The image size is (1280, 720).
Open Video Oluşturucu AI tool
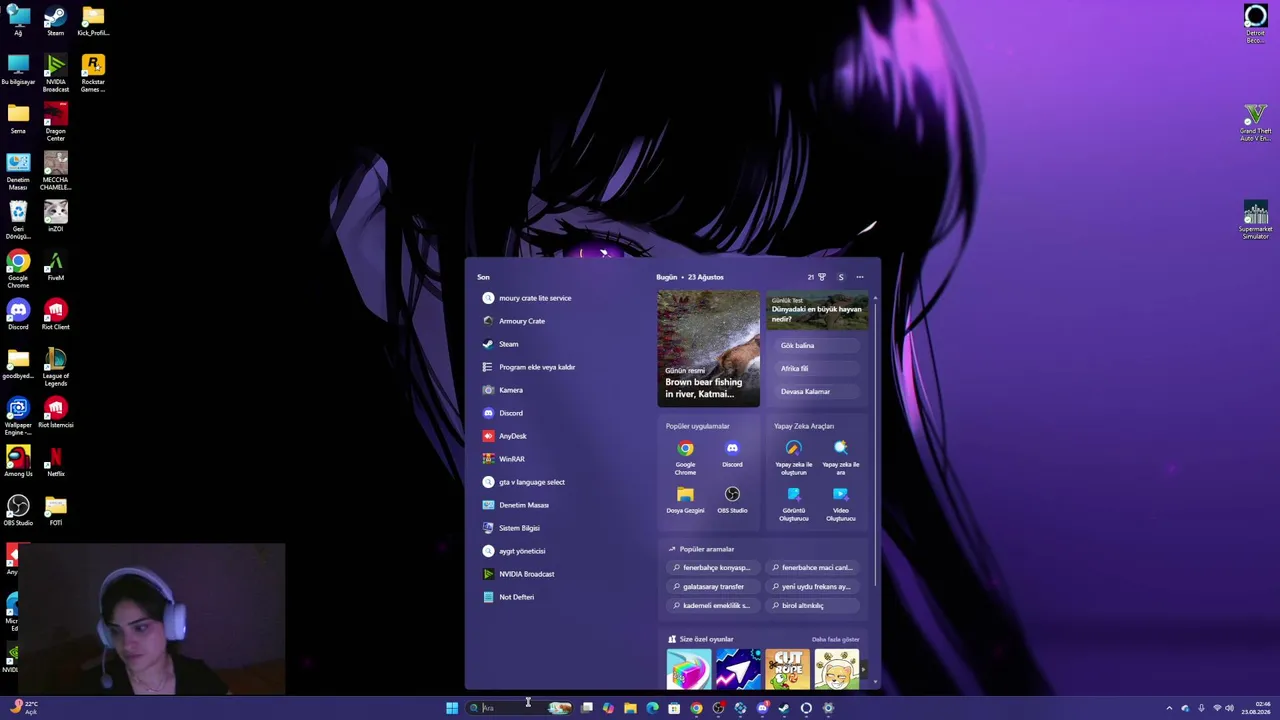point(840,504)
